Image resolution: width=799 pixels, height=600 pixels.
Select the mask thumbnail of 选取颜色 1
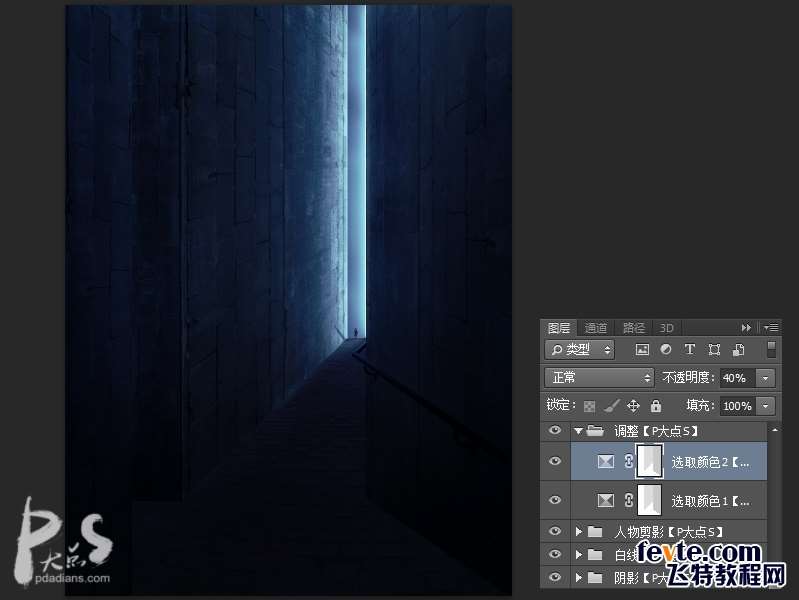(650, 501)
